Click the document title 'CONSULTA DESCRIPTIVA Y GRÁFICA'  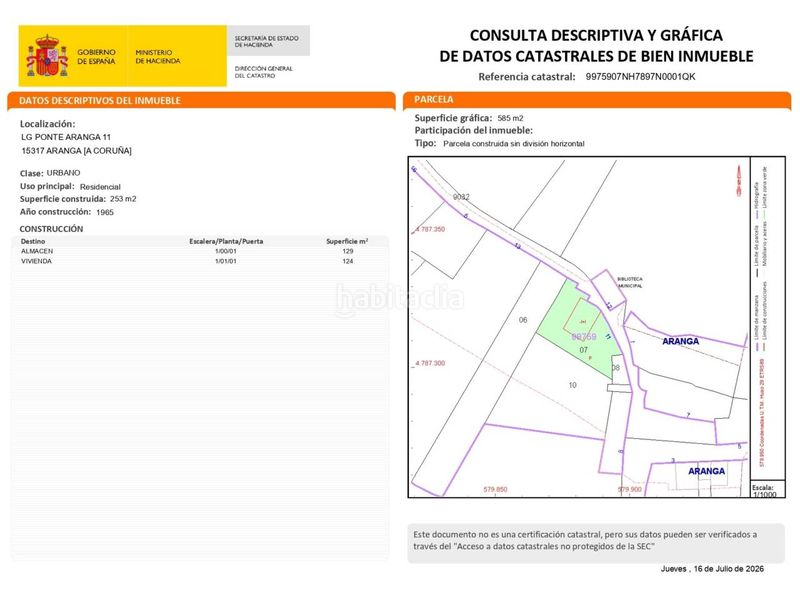pyautogui.click(x=596, y=35)
